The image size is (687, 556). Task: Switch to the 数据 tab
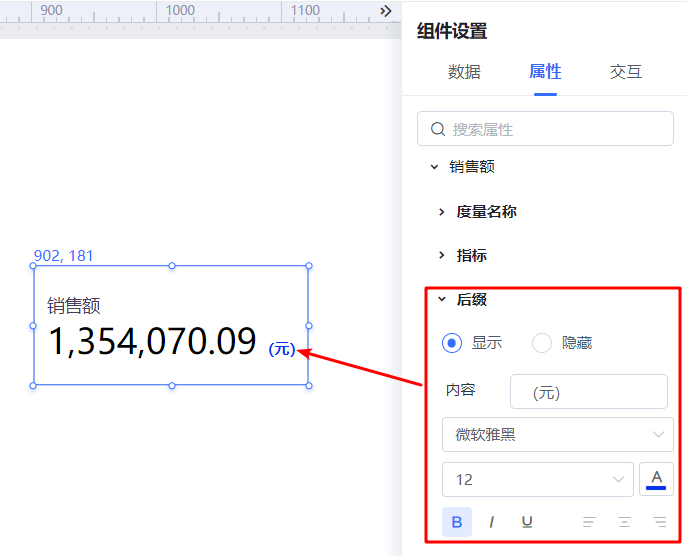464,71
